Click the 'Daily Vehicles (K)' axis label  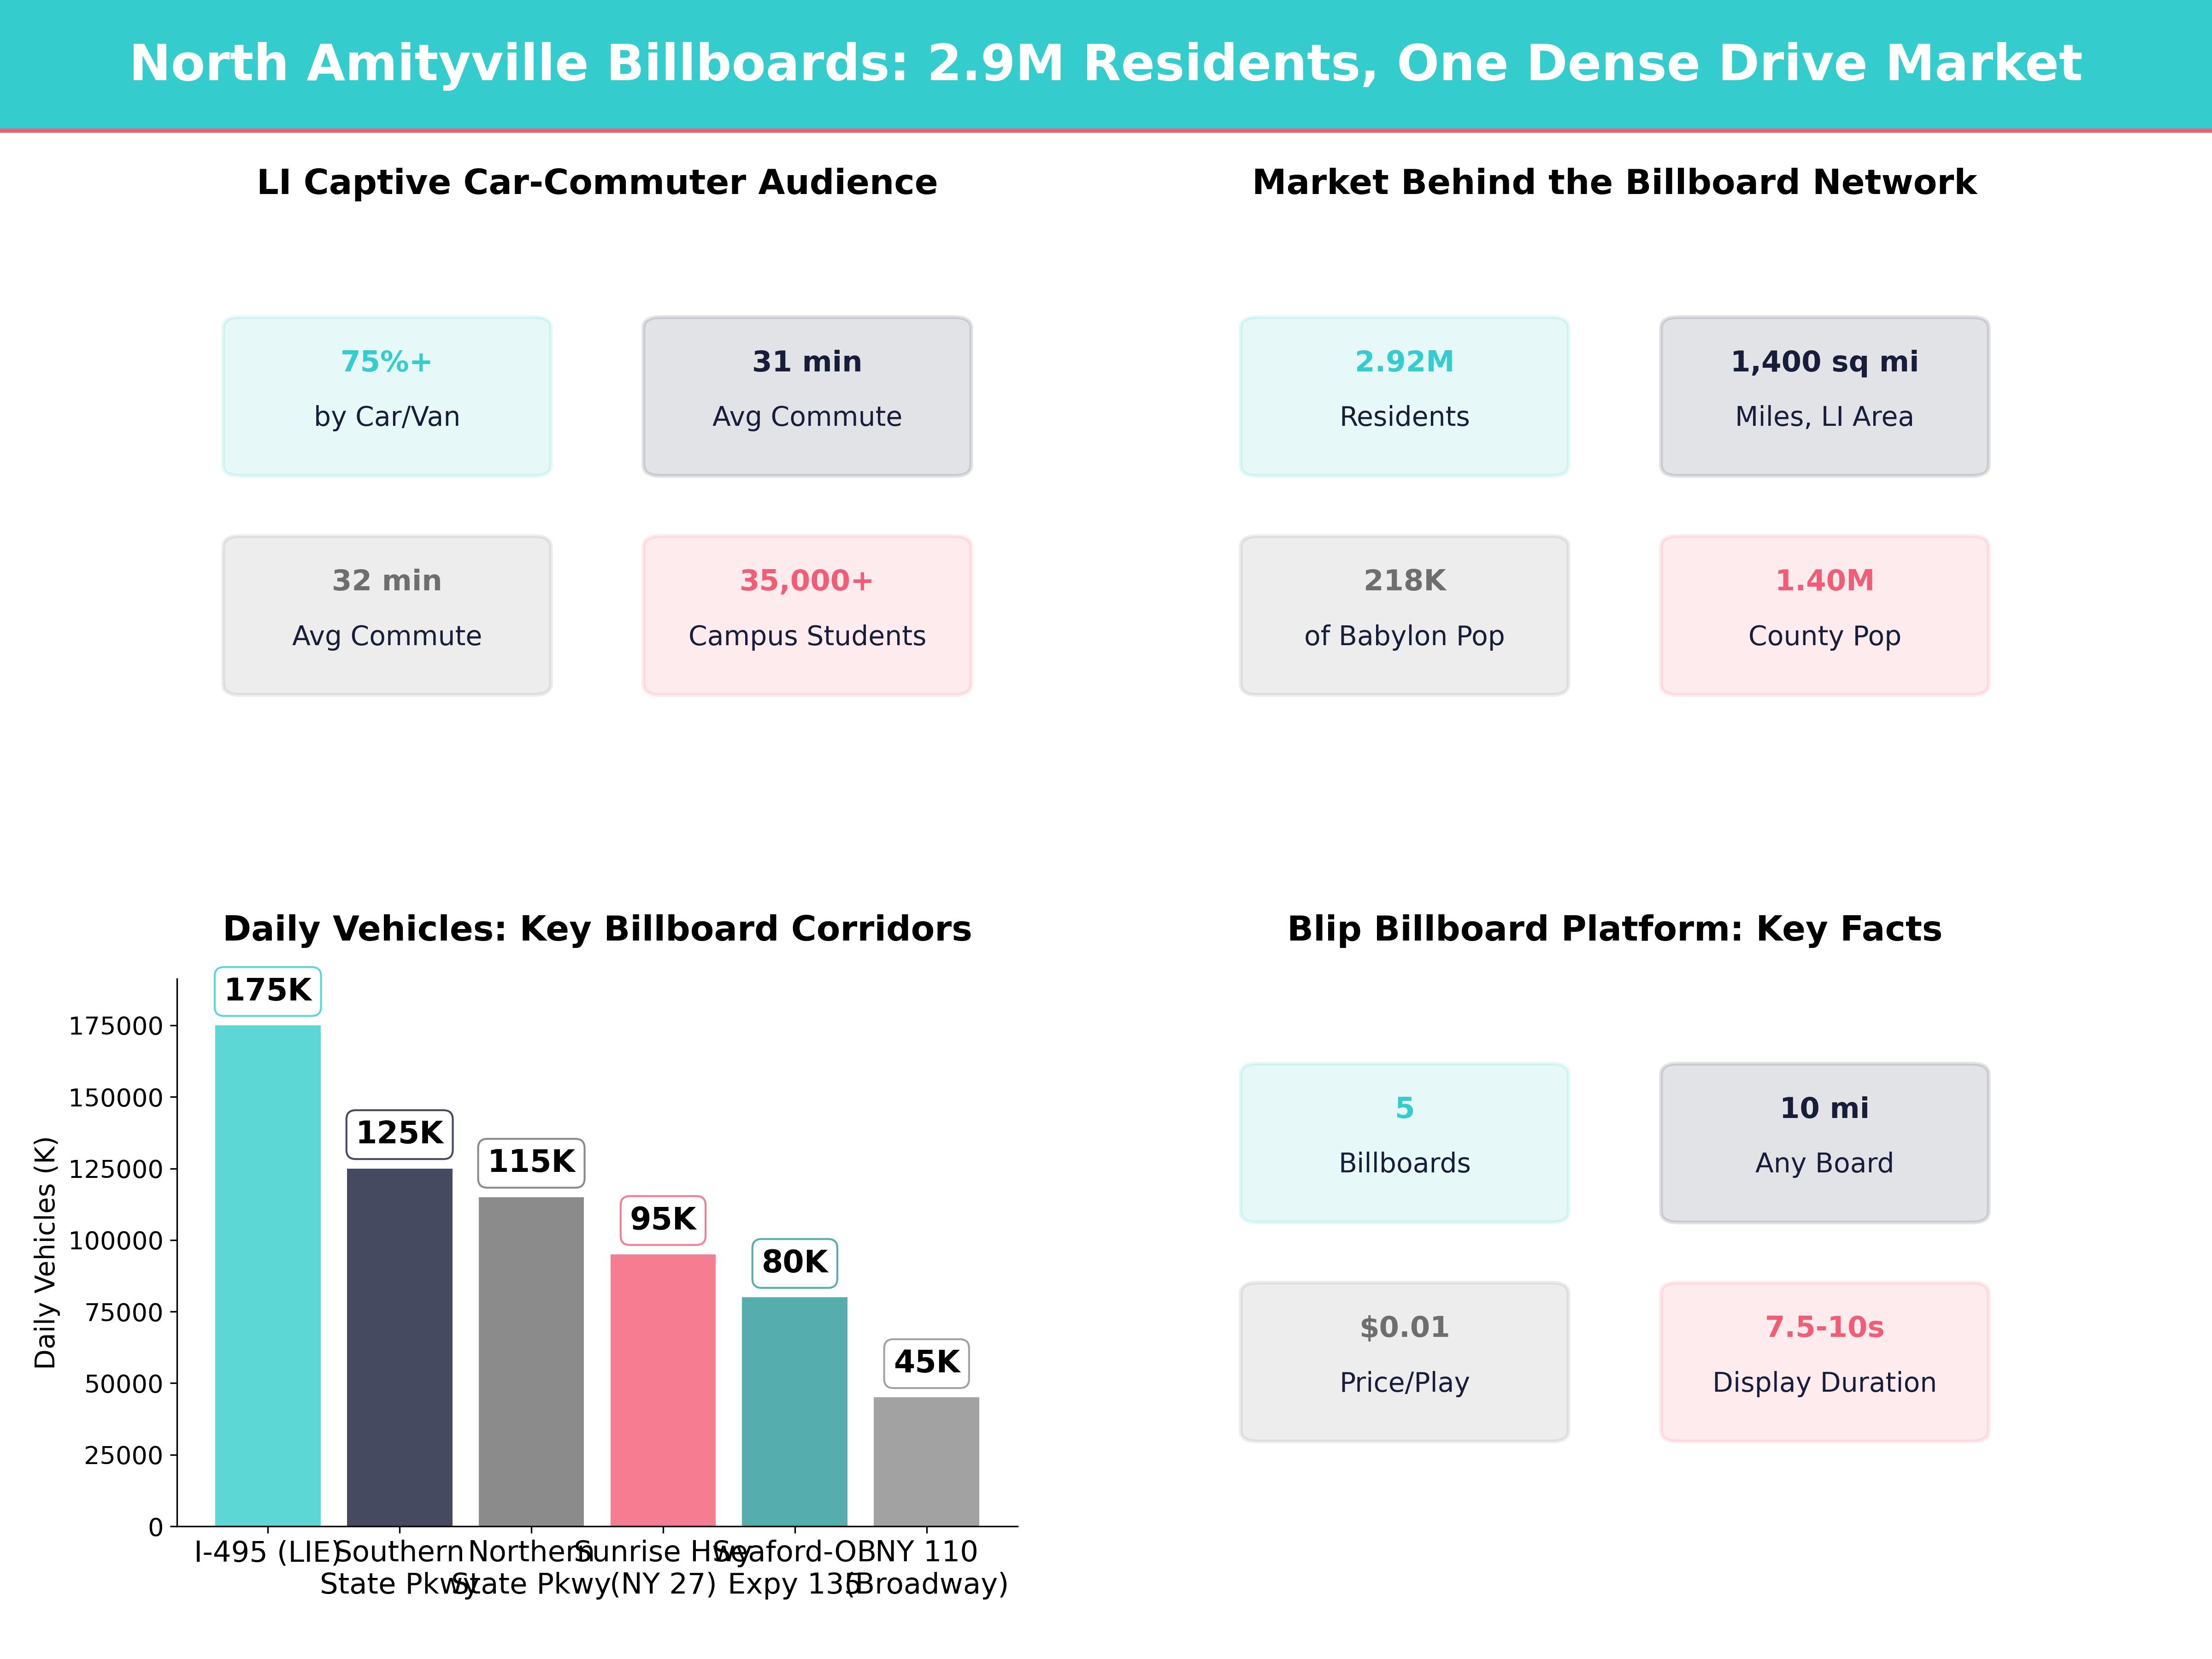[x=45, y=1252]
